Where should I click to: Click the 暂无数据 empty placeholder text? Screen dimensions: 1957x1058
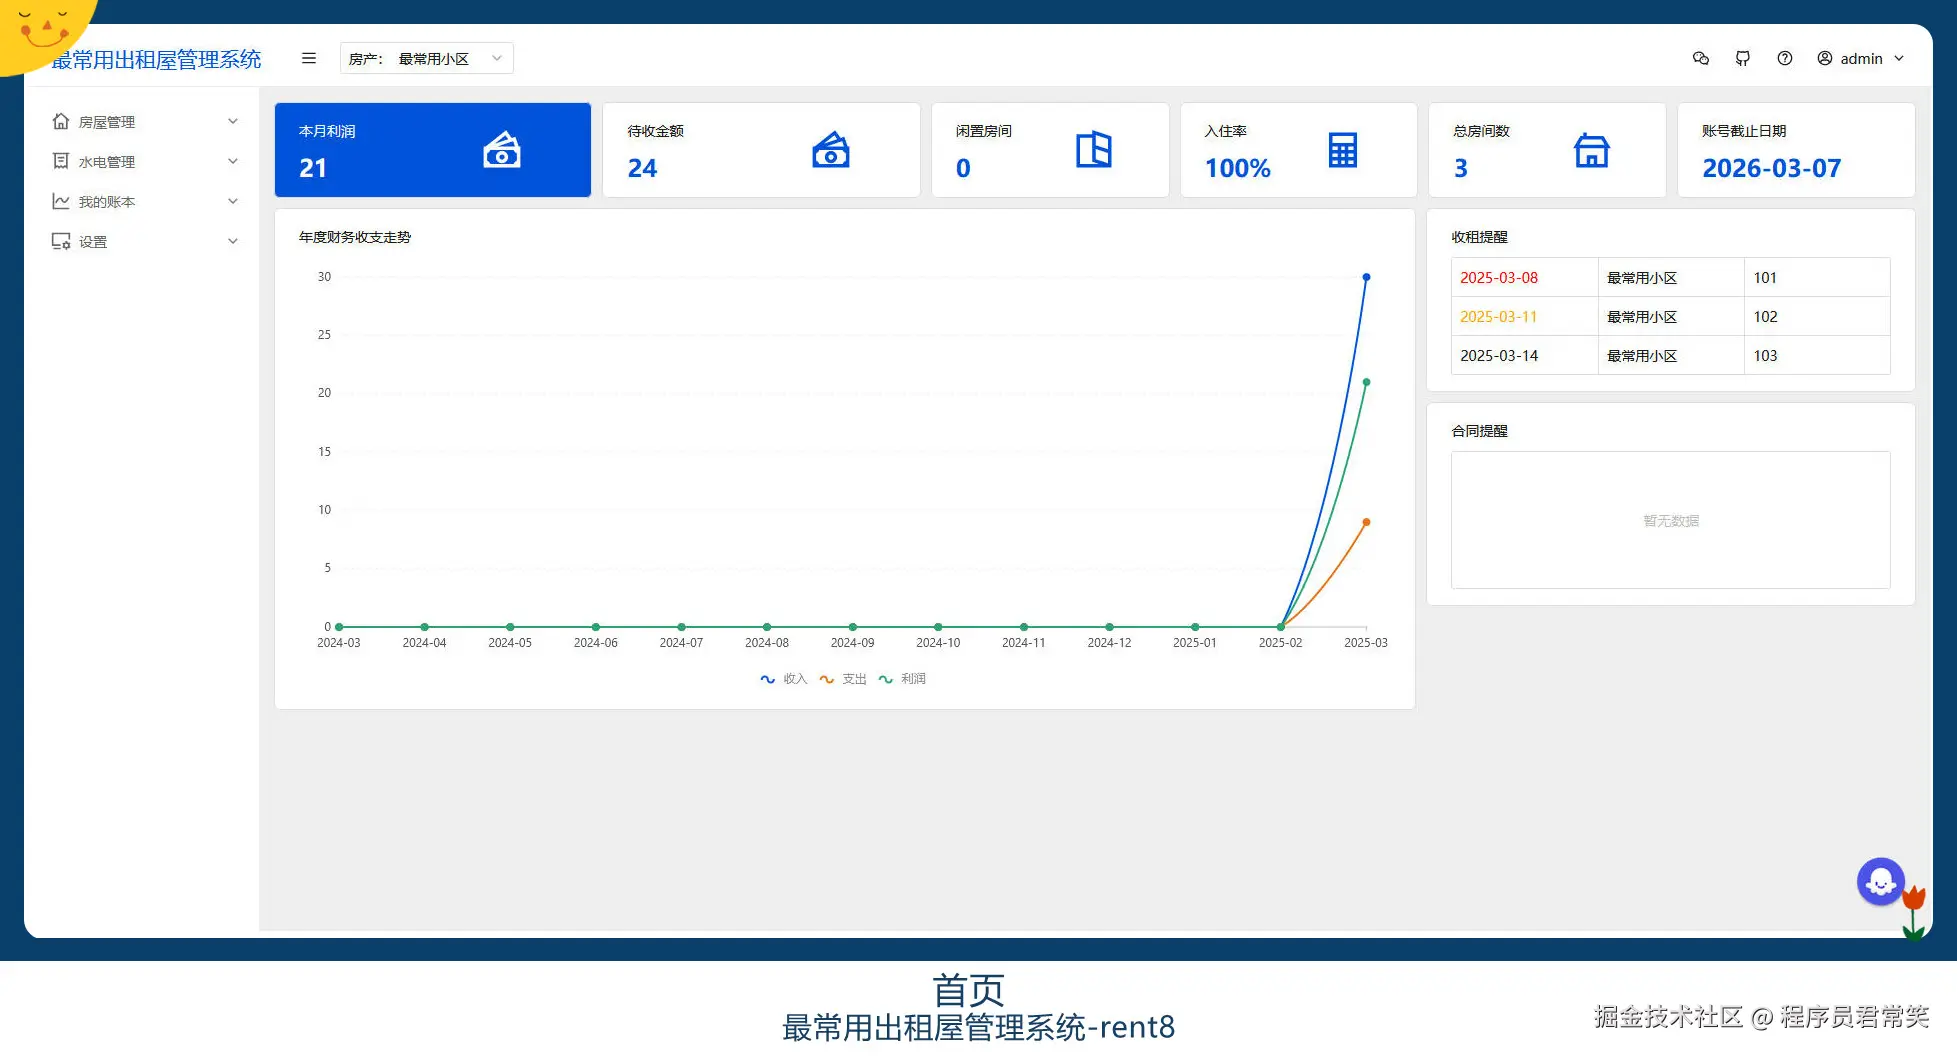coord(1671,521)
